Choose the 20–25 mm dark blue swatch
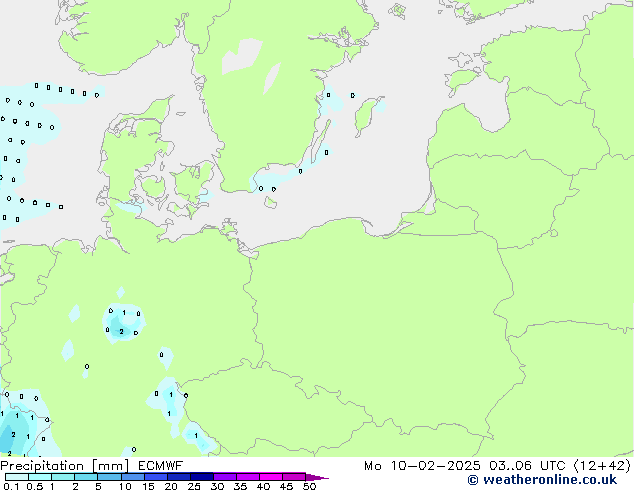The width and height of the screenshot is (634, 490). [178, 477]
